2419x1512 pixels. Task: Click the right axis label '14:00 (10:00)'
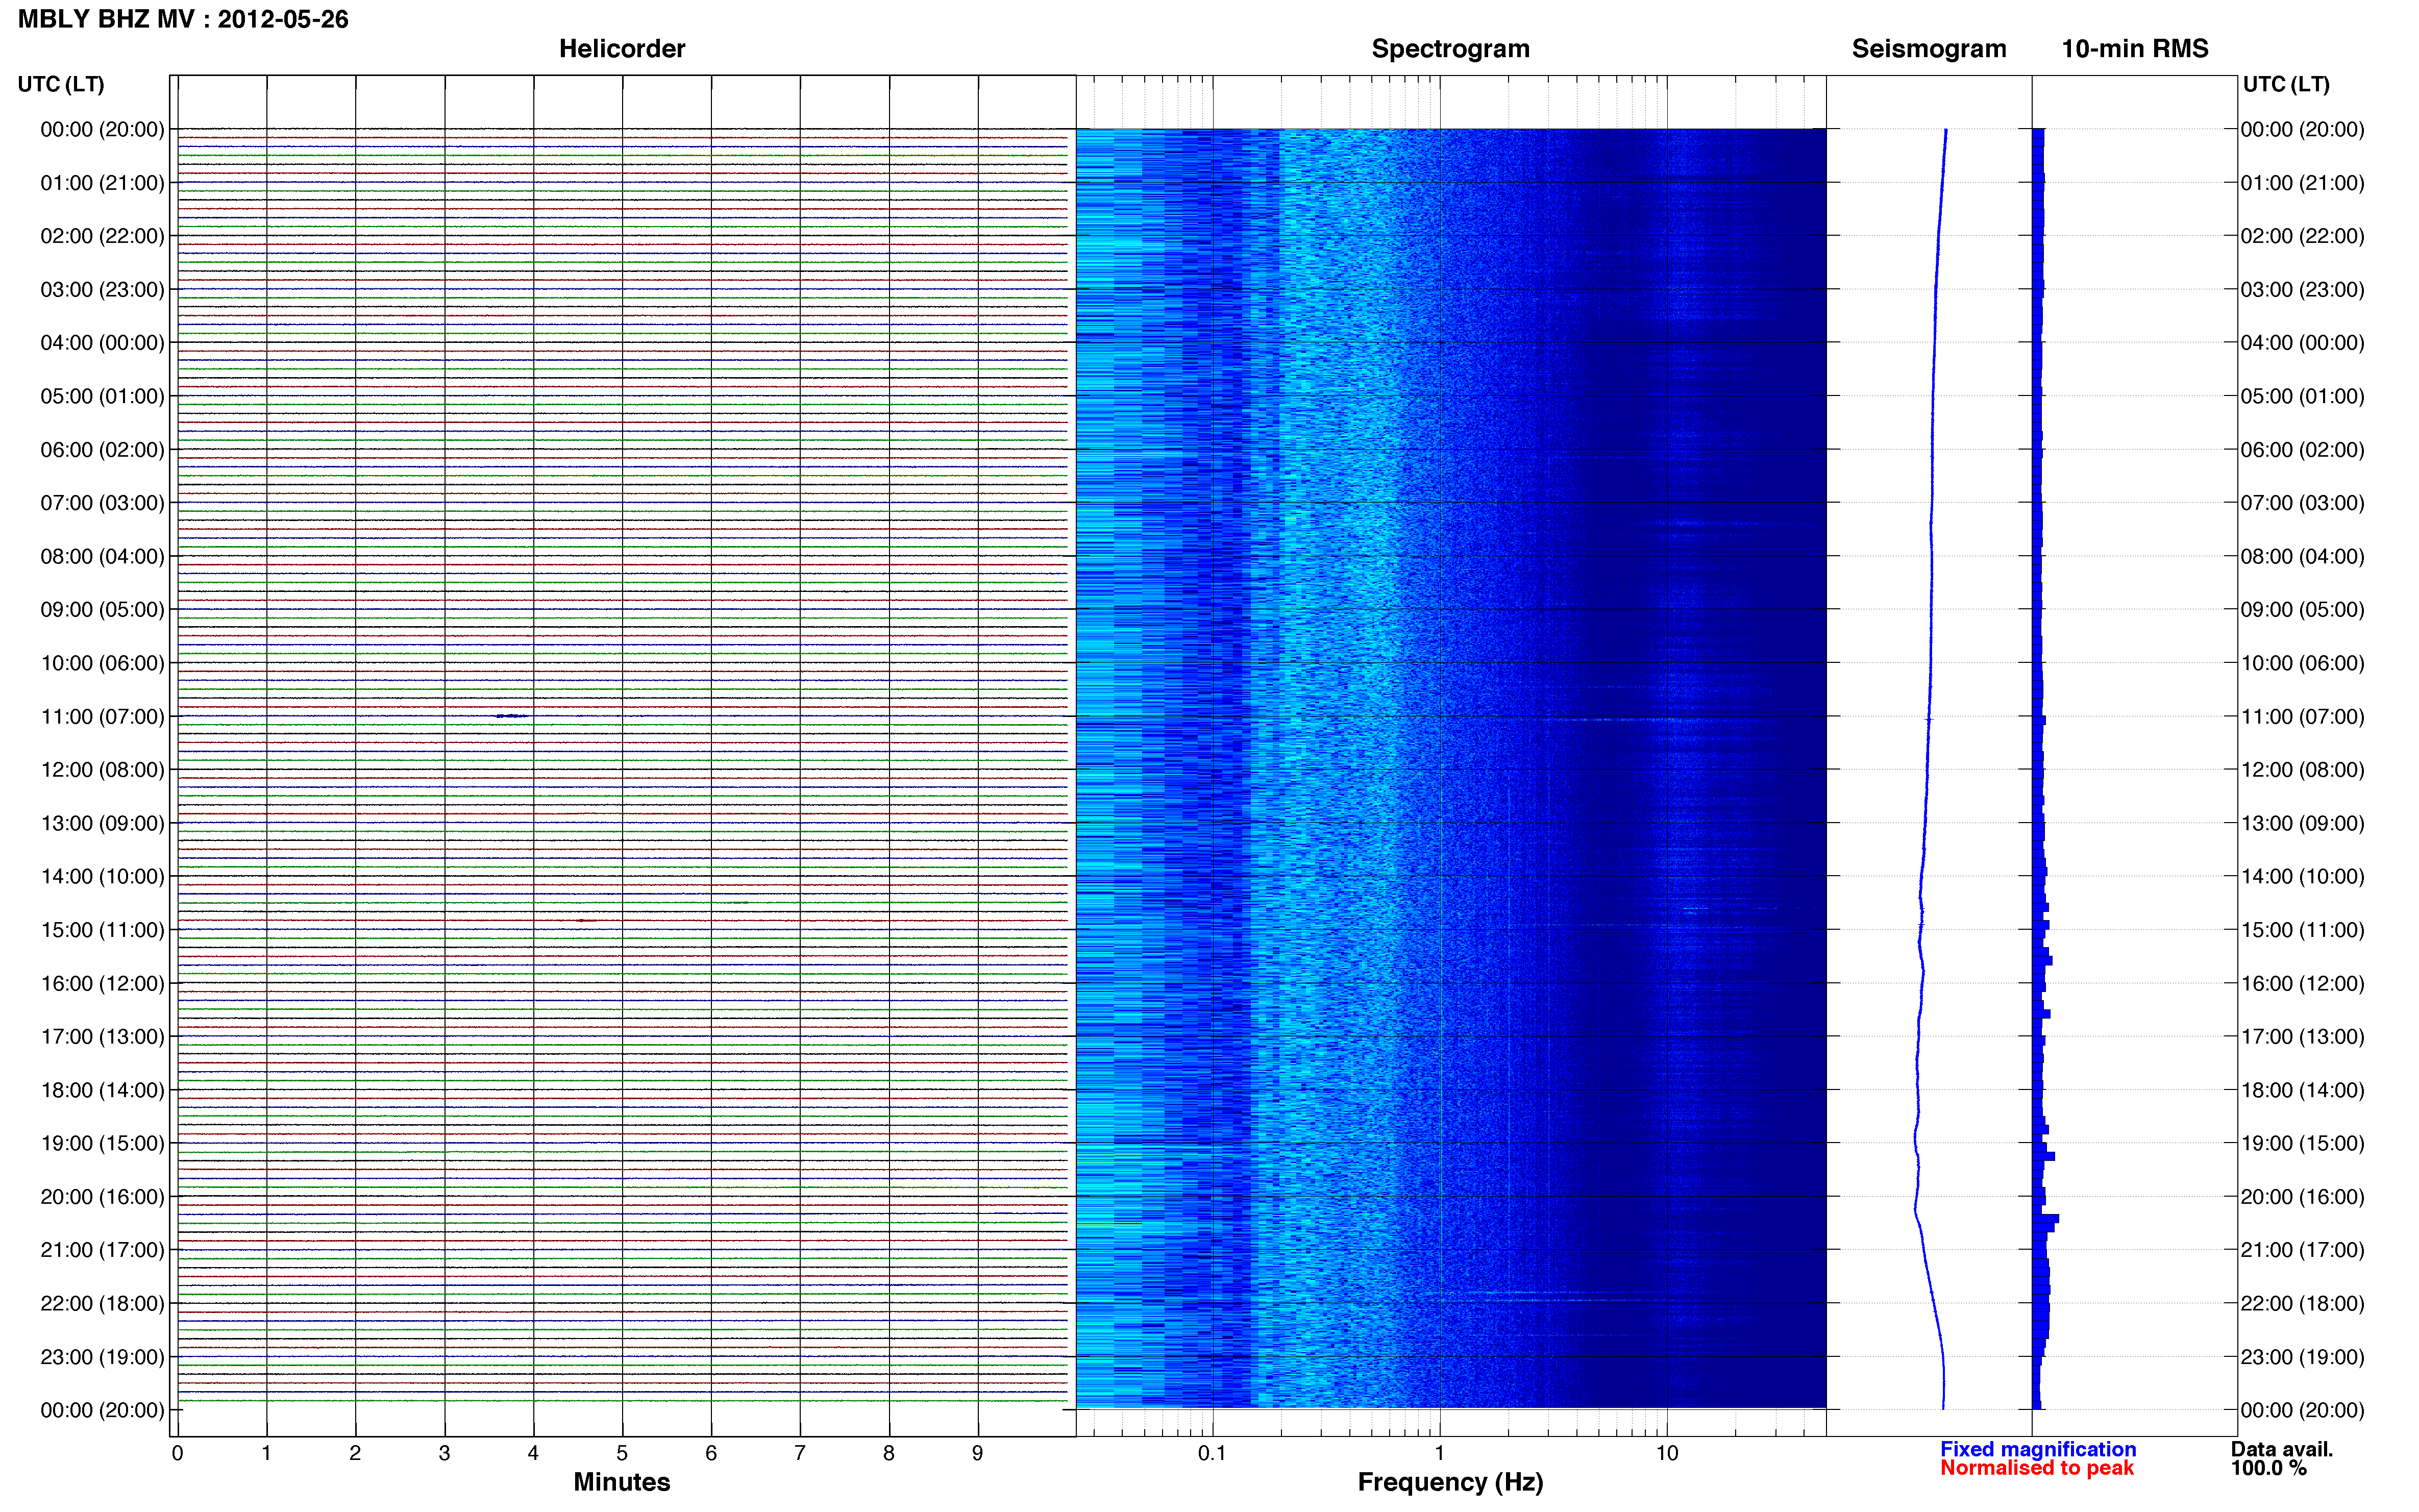pos(2302,877)
